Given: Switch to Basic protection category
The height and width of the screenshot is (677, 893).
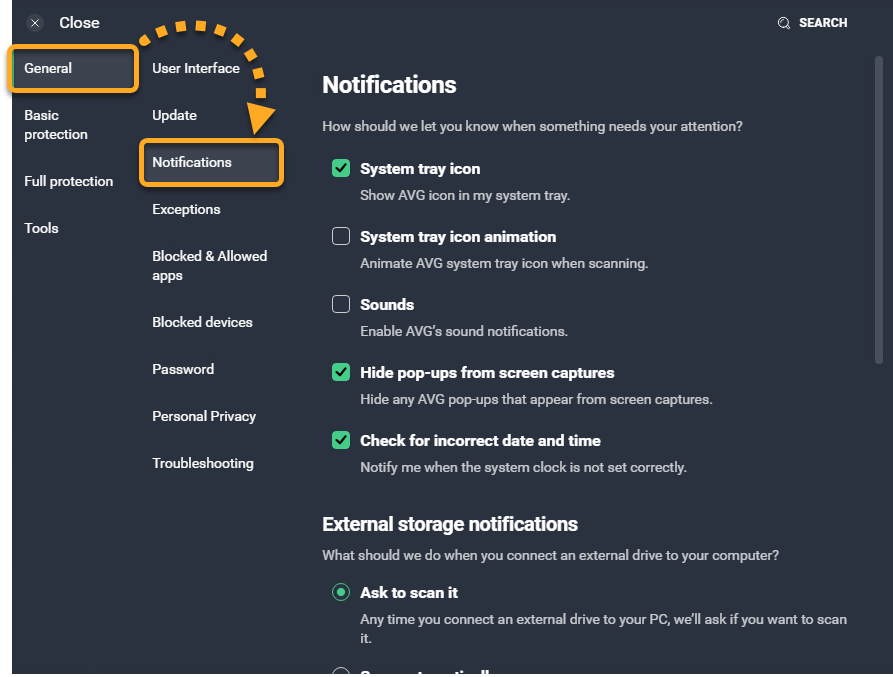Looking at the screenshot, I should [x=56, y=125].
